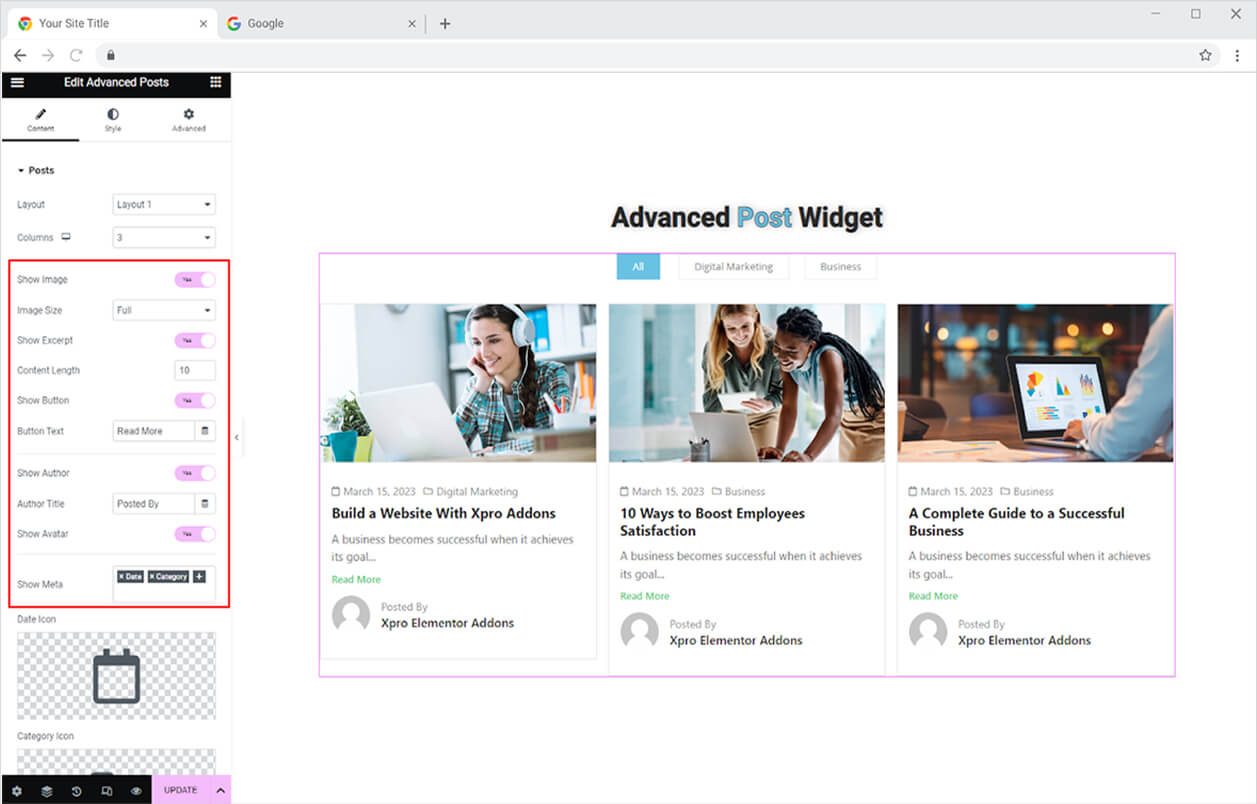The image size is (1257, 804).
Task: Bookmark page with the star icon
Action: pyautogui.click(x=1205, y=55)
